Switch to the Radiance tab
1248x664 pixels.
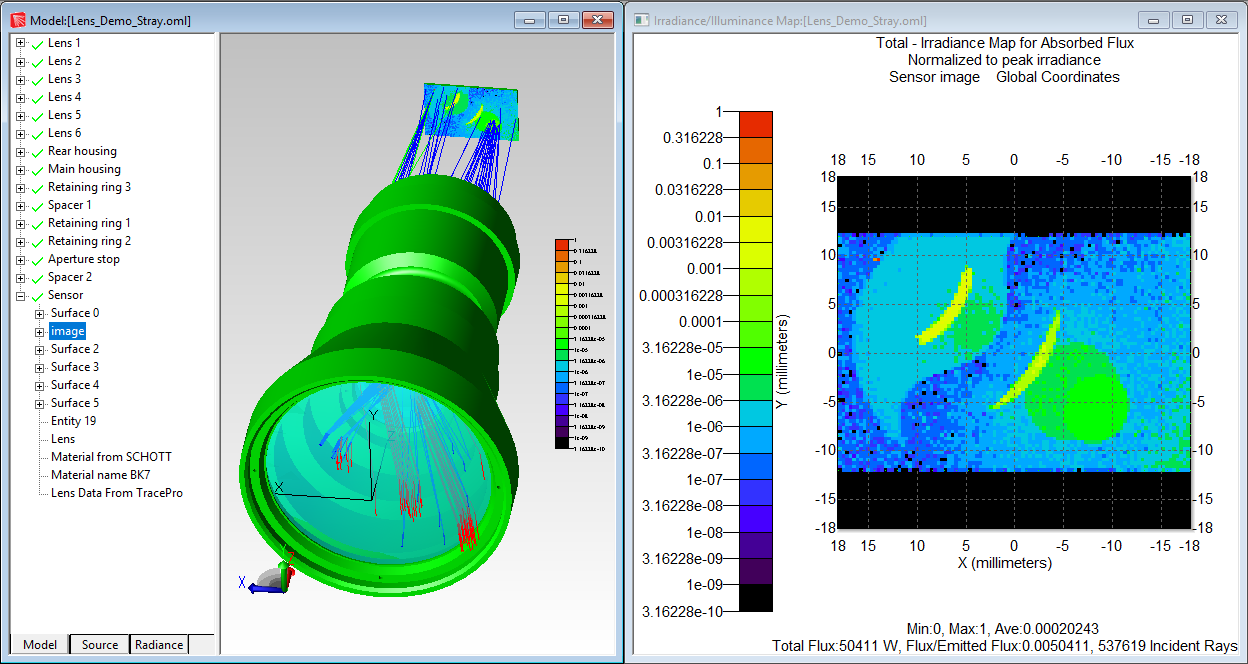coord(158,645)
